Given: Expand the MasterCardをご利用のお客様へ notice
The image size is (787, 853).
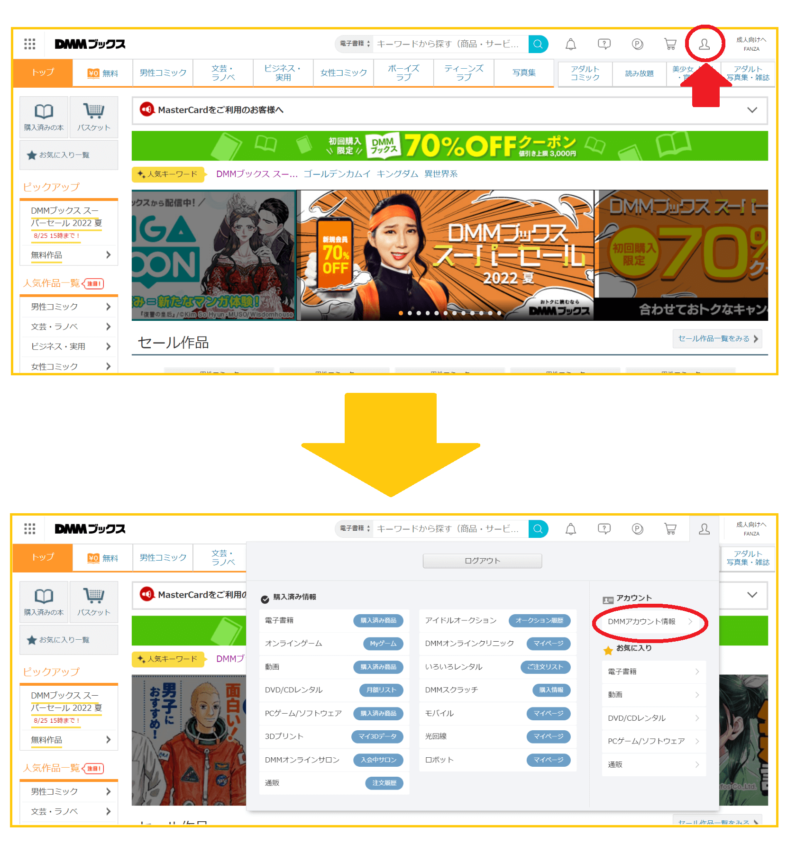Looking at the screenshot, I should (x=752, y=109).
